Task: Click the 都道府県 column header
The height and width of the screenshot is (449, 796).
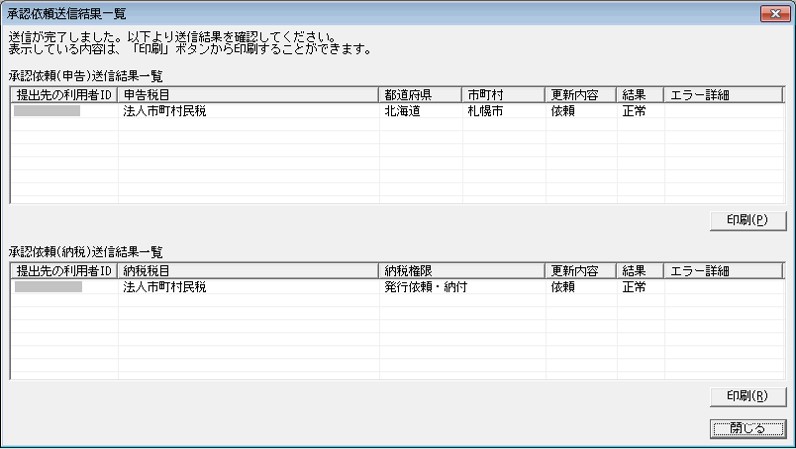Action: 420,95
